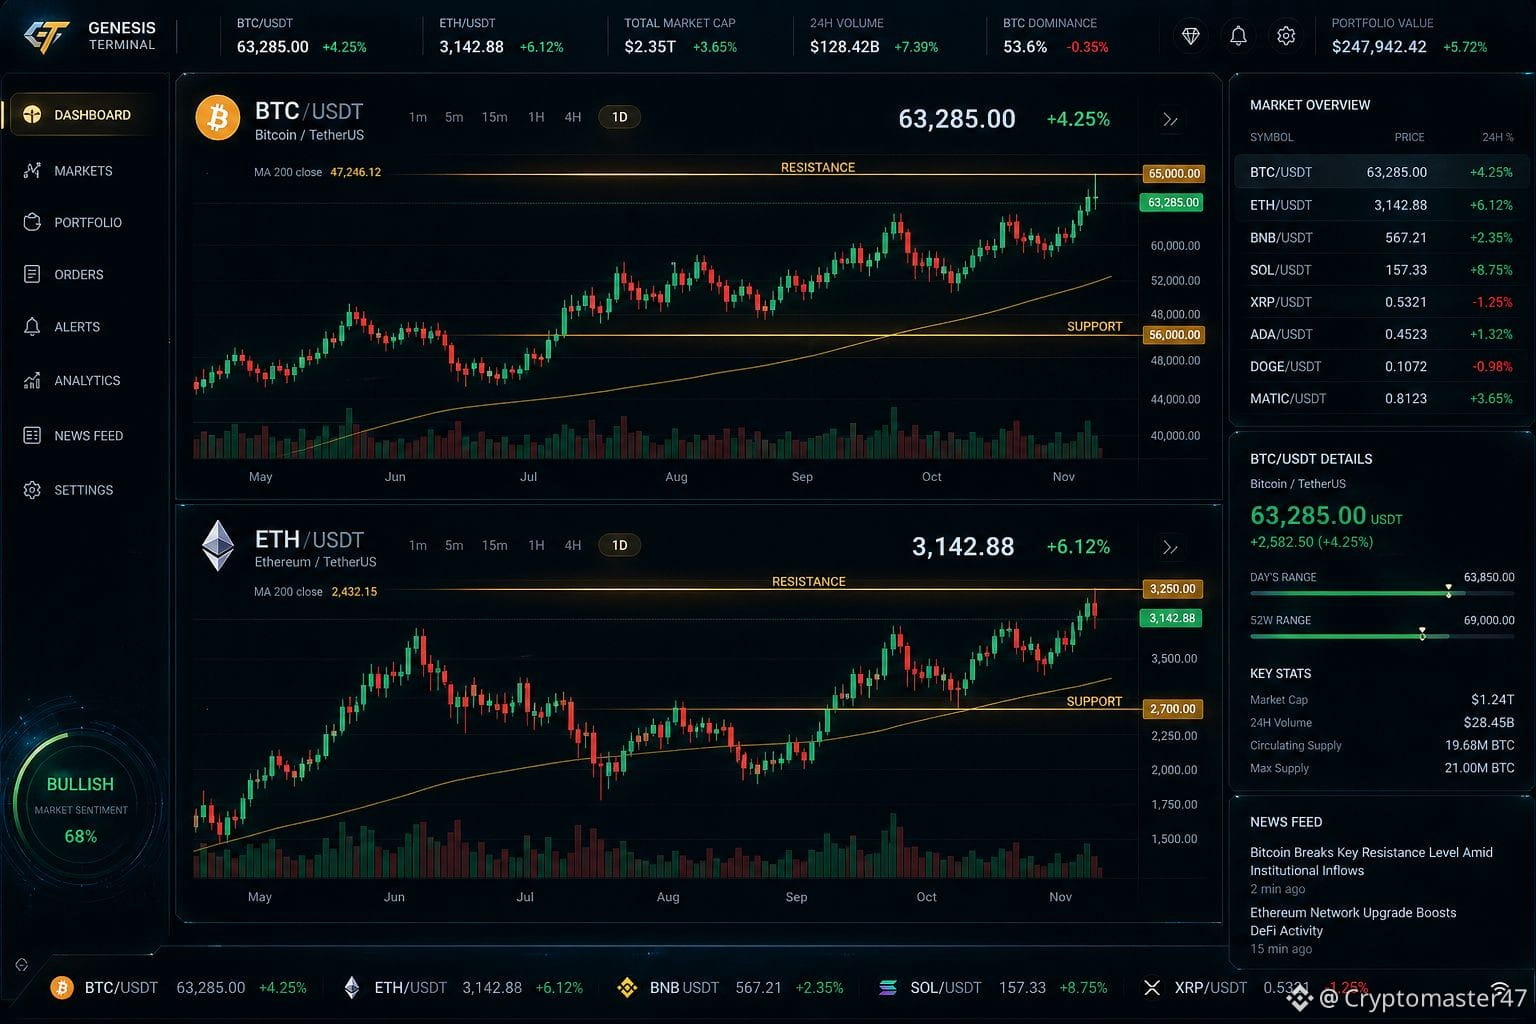Select SOL/USDT row in Market Overview
Screen dimensions: 1536x1024
point(1381,270)
